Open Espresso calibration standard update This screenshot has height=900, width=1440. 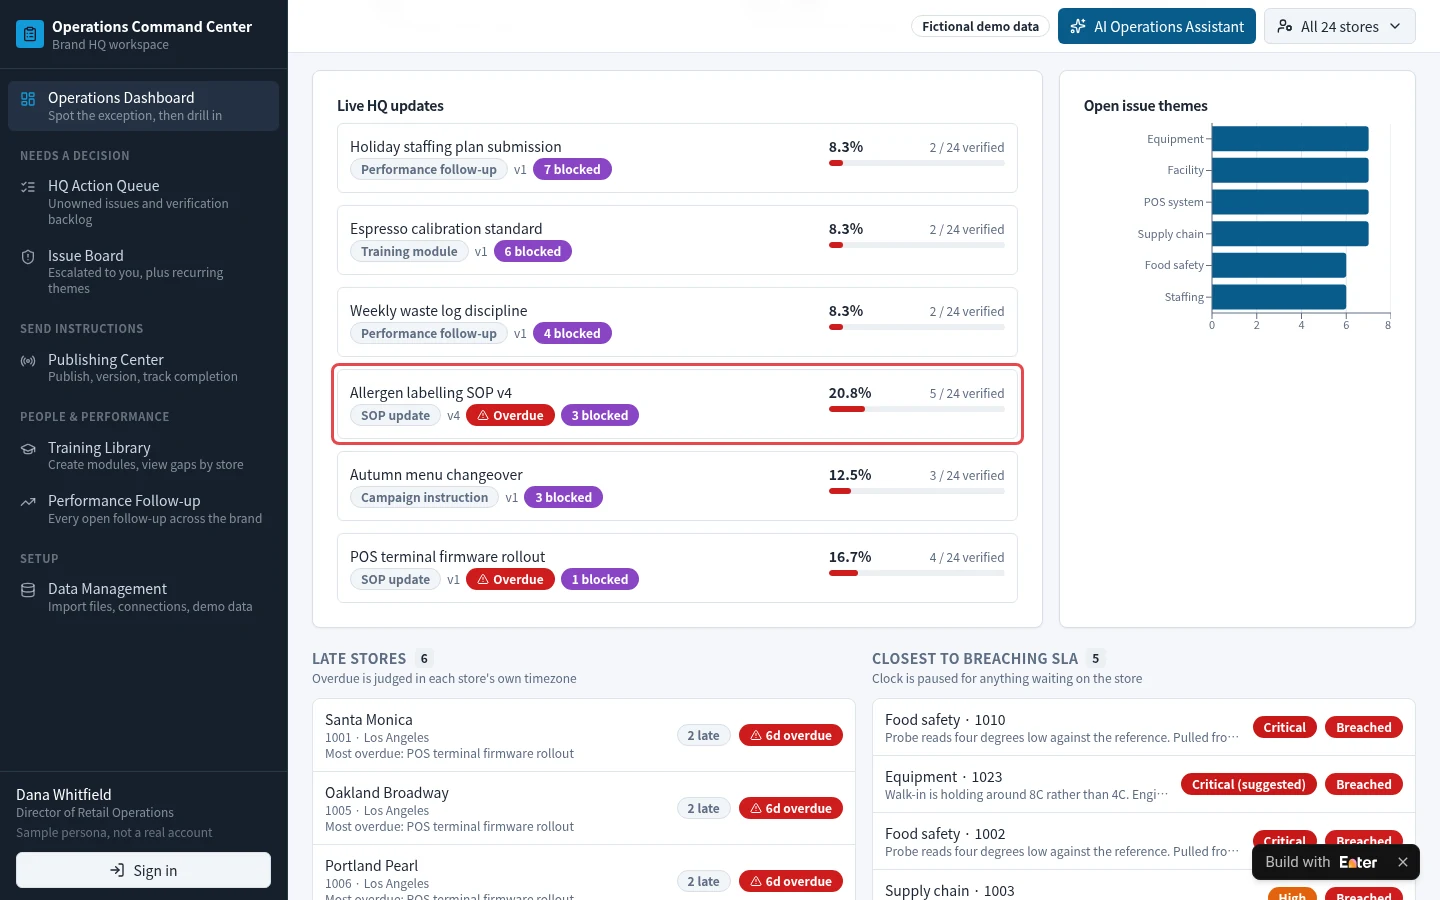click(677, 240)
